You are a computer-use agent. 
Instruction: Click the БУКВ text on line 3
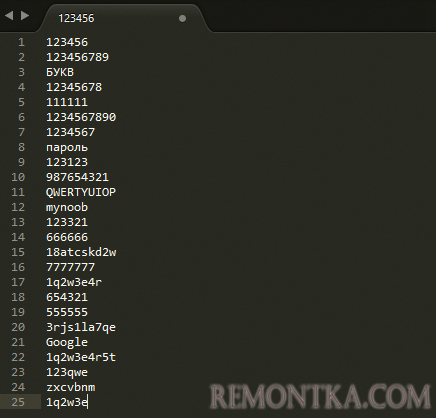point(60,72)
